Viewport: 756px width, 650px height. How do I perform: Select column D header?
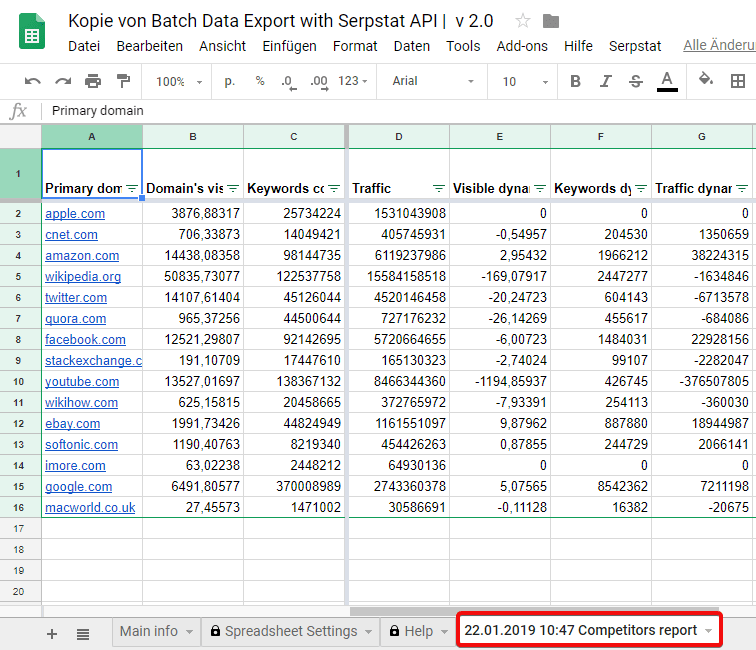tap(399, 137)
